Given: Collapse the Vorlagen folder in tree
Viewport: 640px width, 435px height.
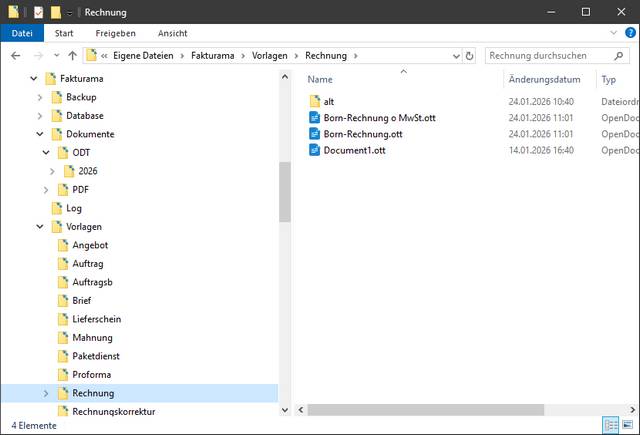Looking at the screenshot, I should pos(40,227).
